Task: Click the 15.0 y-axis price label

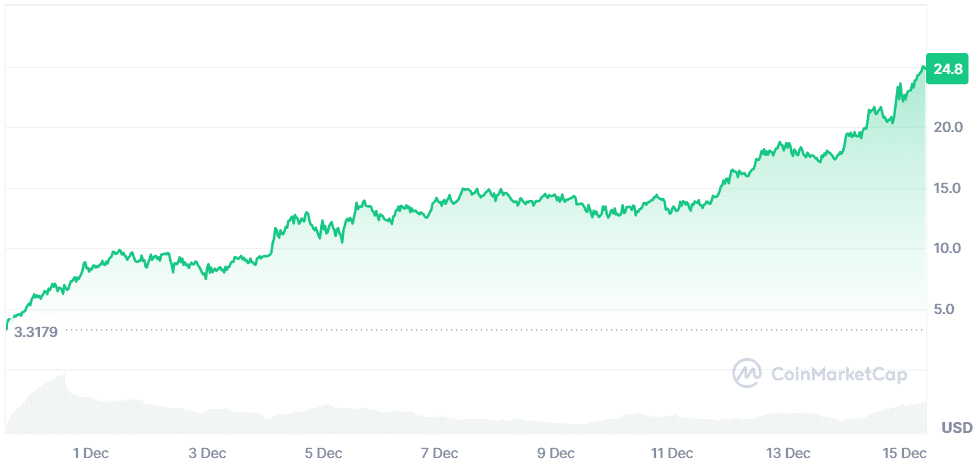Action: tap(947, 188)
